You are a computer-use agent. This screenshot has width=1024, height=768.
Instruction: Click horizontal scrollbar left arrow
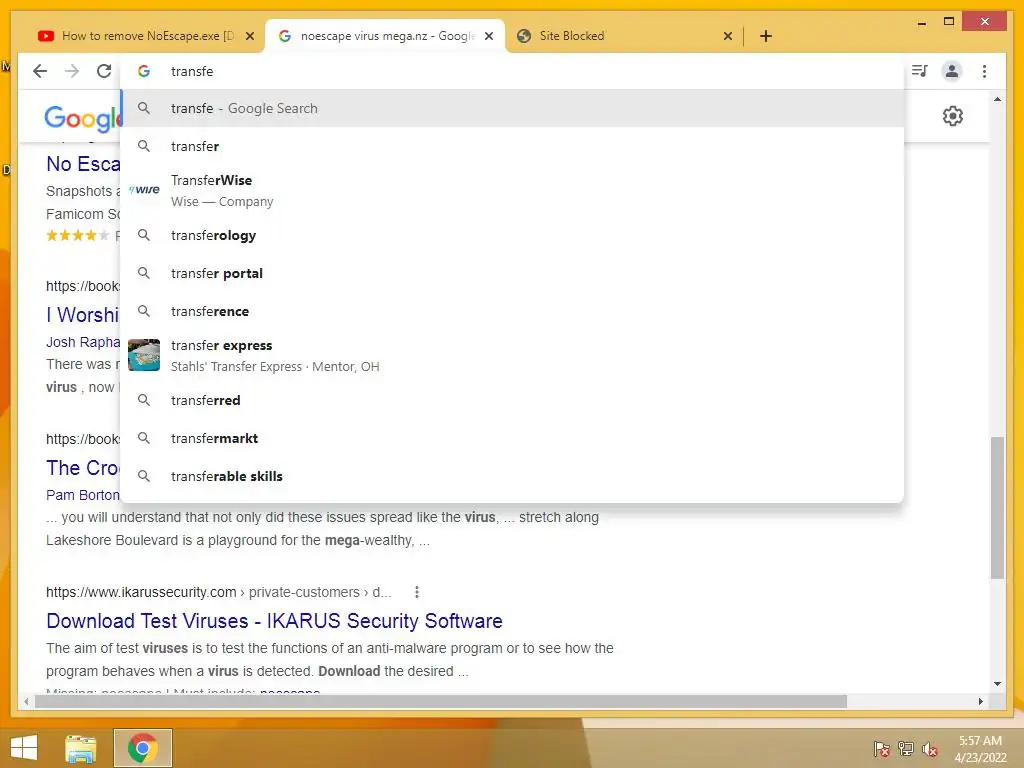[26, 701]
